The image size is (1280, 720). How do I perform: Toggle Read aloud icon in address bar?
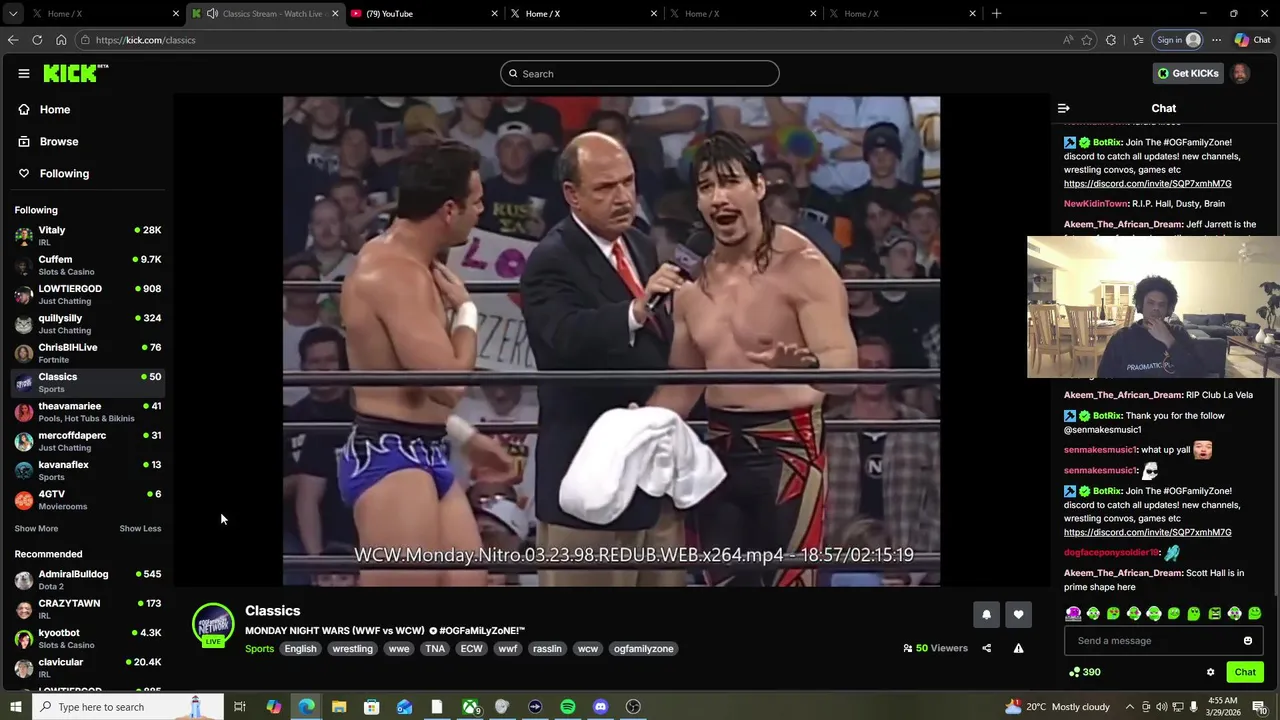pos(1068,40)
